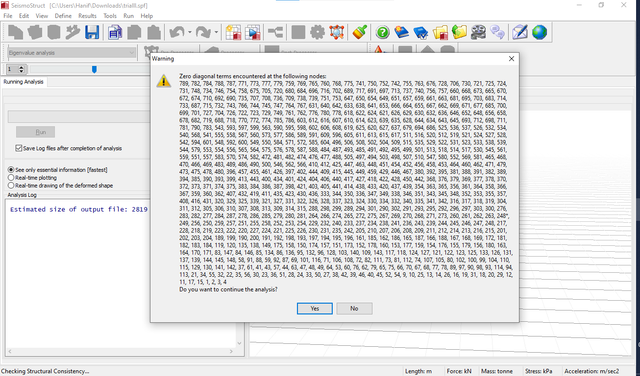Click the blue book with checkmark icon
The width and height of the screenshot is (640, 376).
point(421,32)
